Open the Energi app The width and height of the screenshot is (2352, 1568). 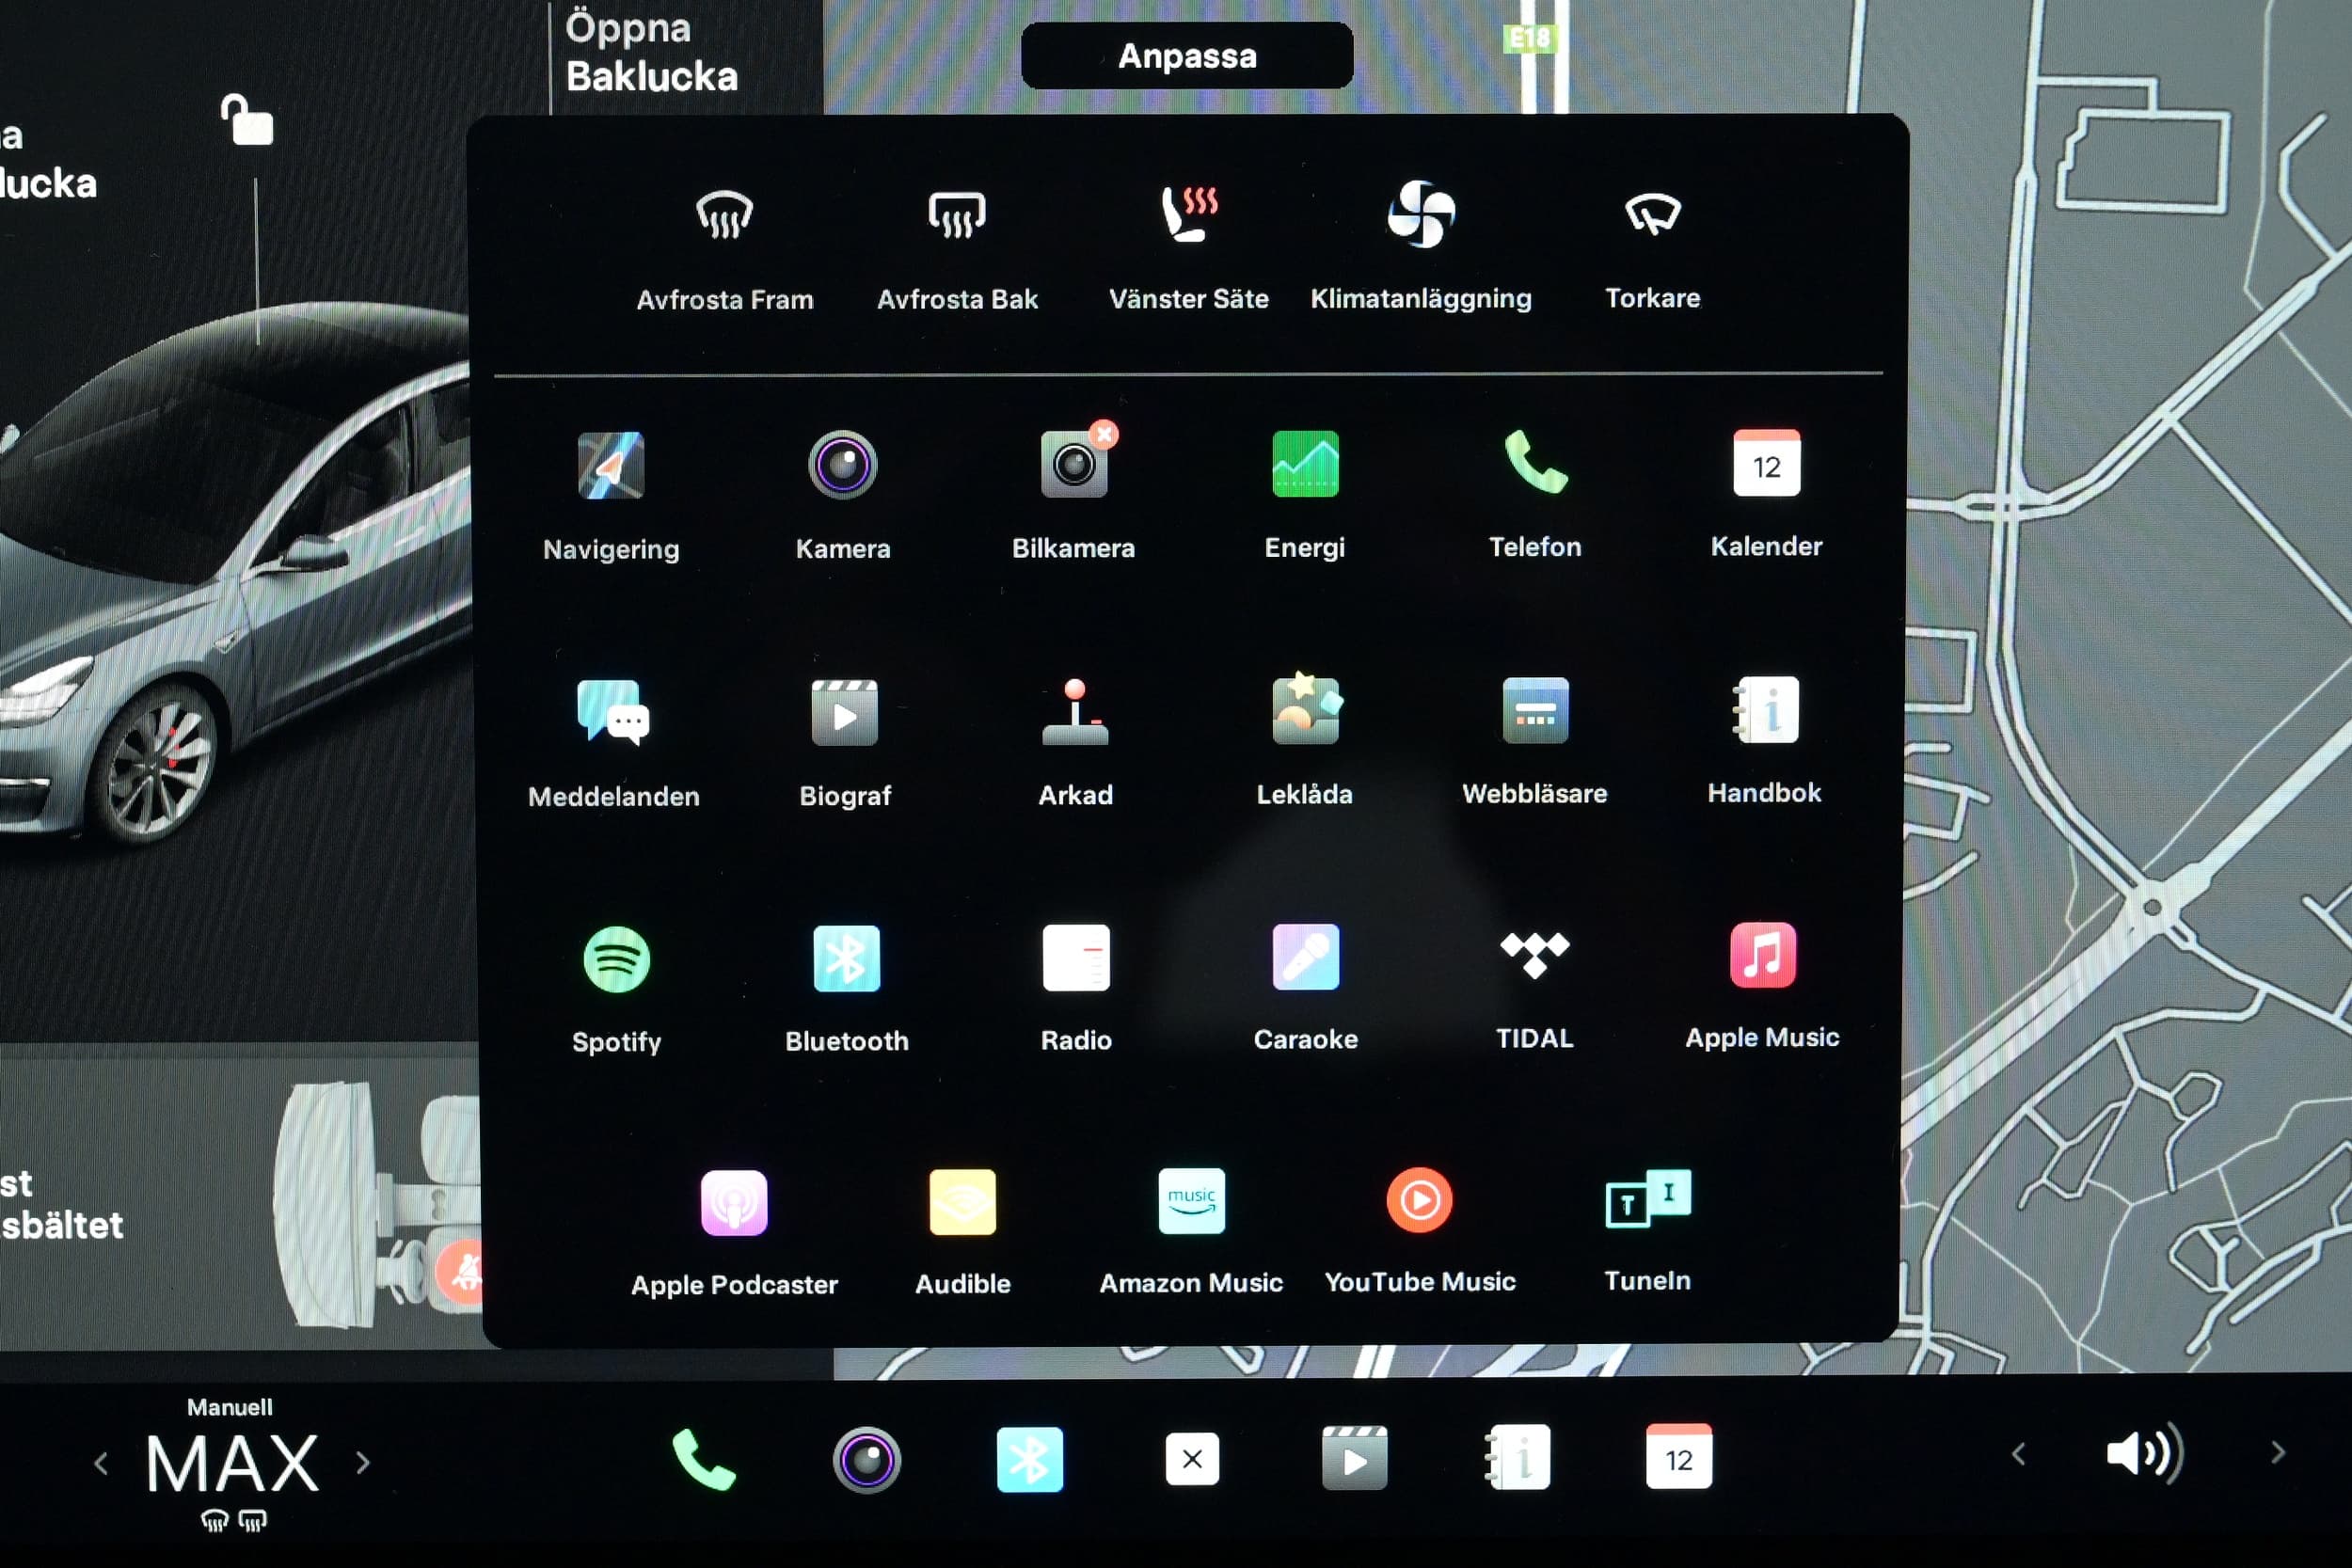(x=1305, y=464)
